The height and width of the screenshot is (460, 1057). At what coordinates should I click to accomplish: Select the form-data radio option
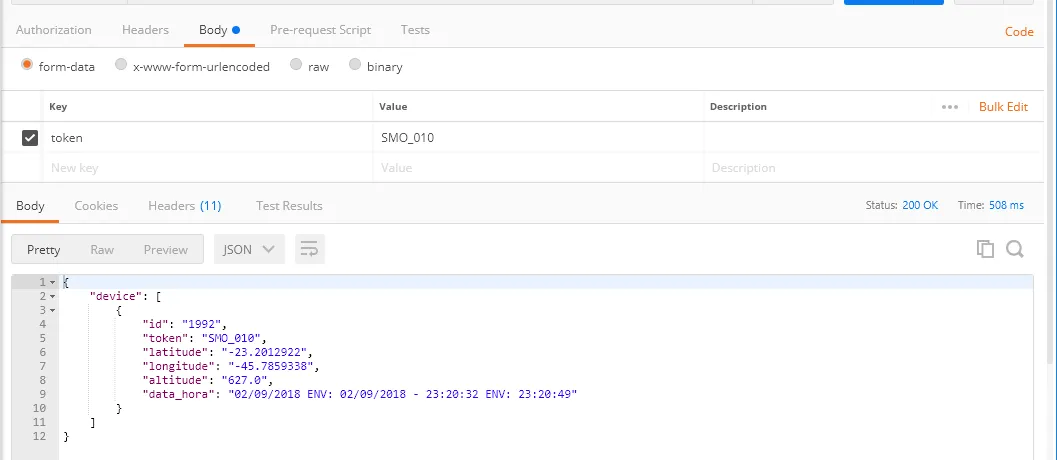click(27, 66)
